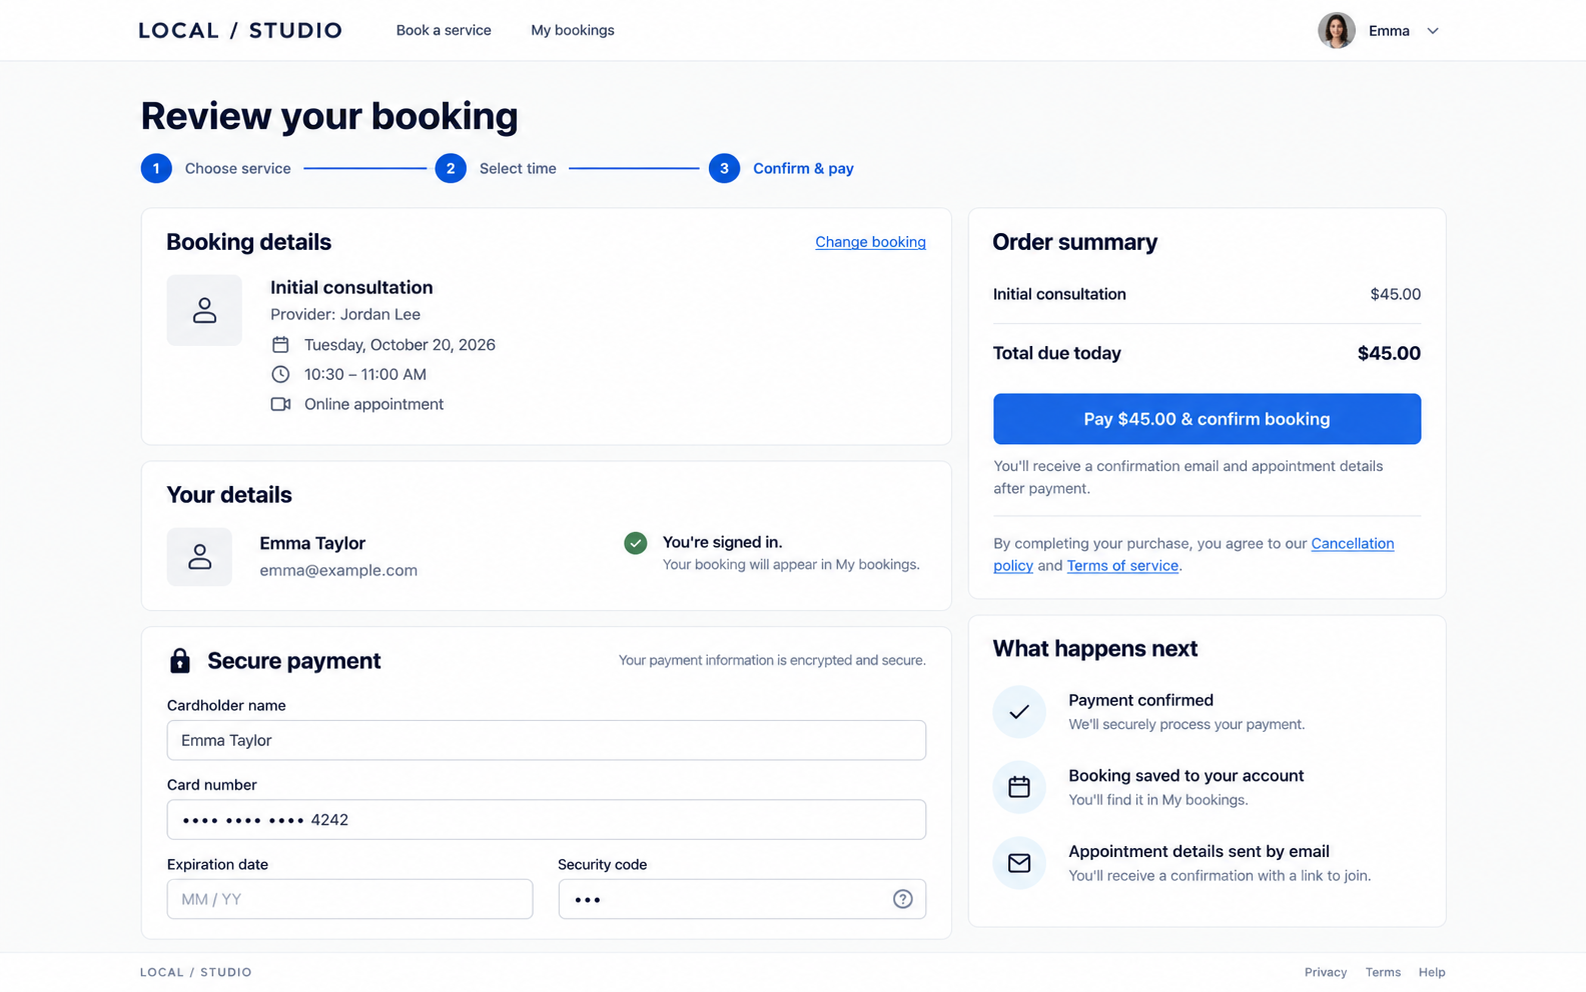Open the Terms footer link
Viewport: 1586px width, 992px height.
[1383, 972]
